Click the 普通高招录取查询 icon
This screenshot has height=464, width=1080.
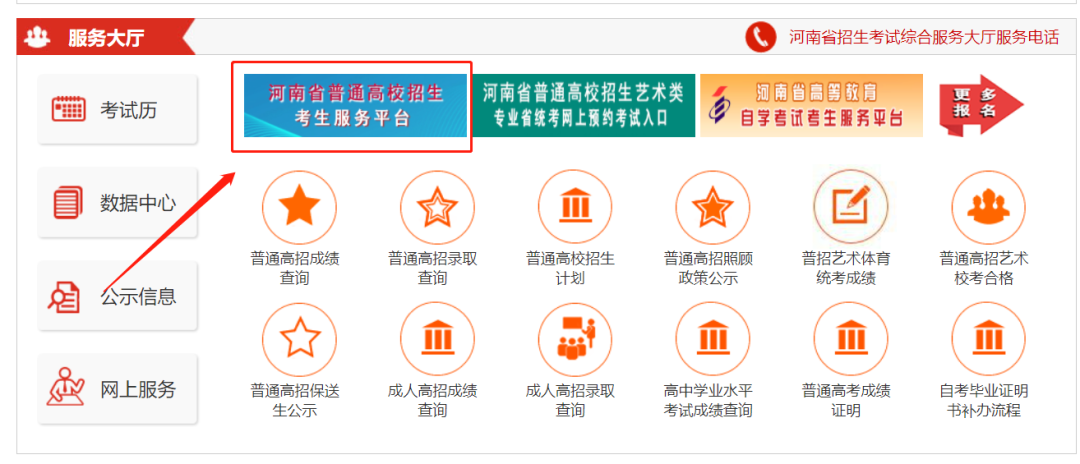[x=437, y=207]
